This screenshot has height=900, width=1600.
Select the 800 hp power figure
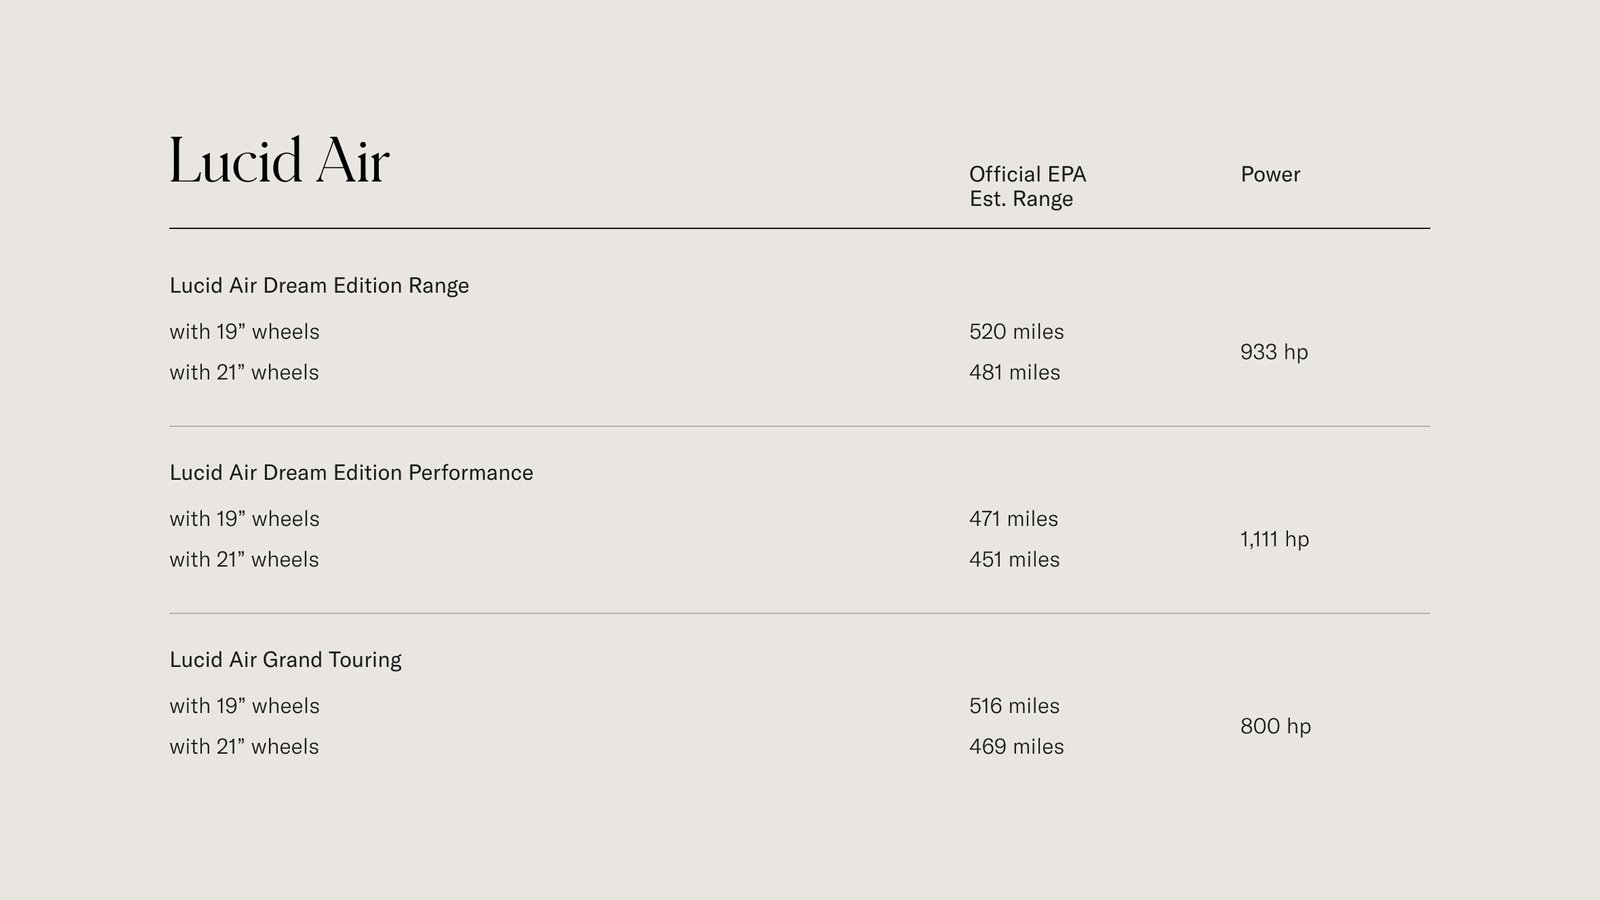pos(1275,726)
